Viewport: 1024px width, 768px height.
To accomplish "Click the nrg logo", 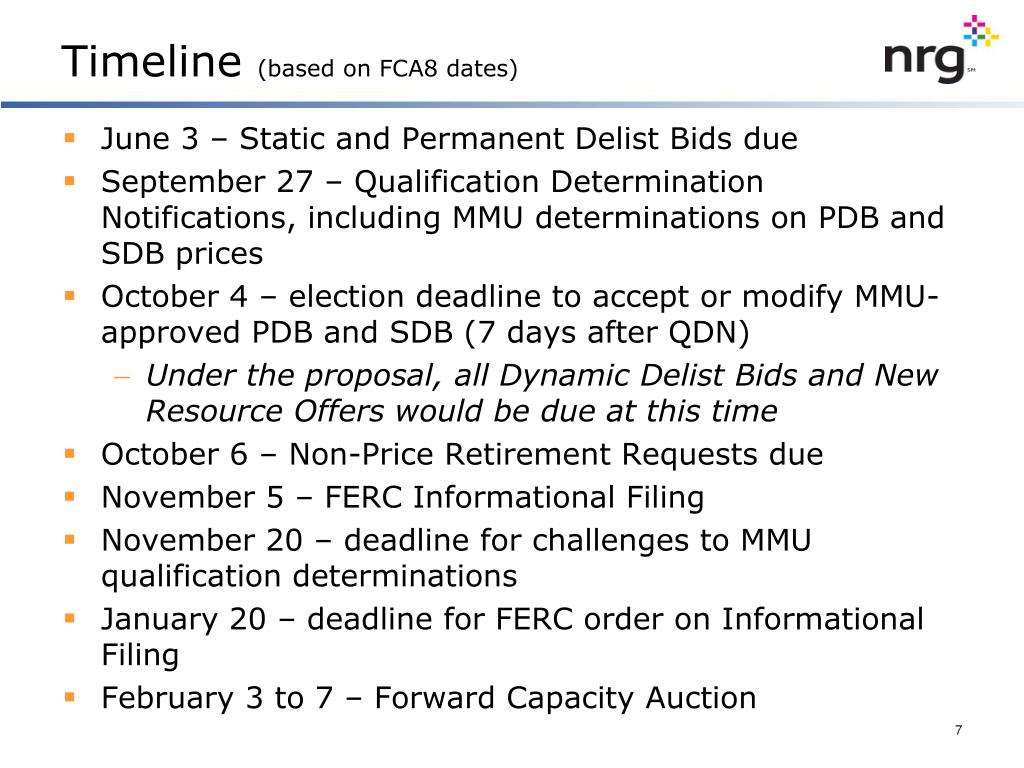I will (940, 50).
